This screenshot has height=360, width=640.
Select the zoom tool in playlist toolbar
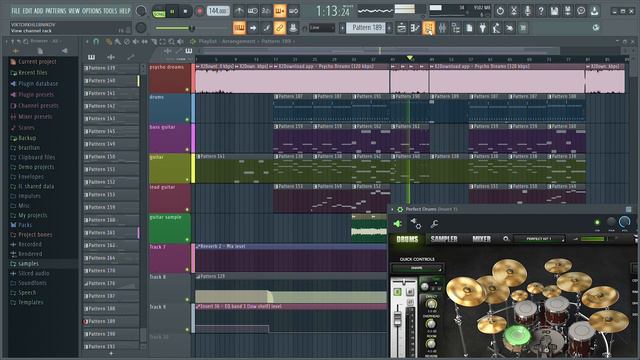point(171,41)
